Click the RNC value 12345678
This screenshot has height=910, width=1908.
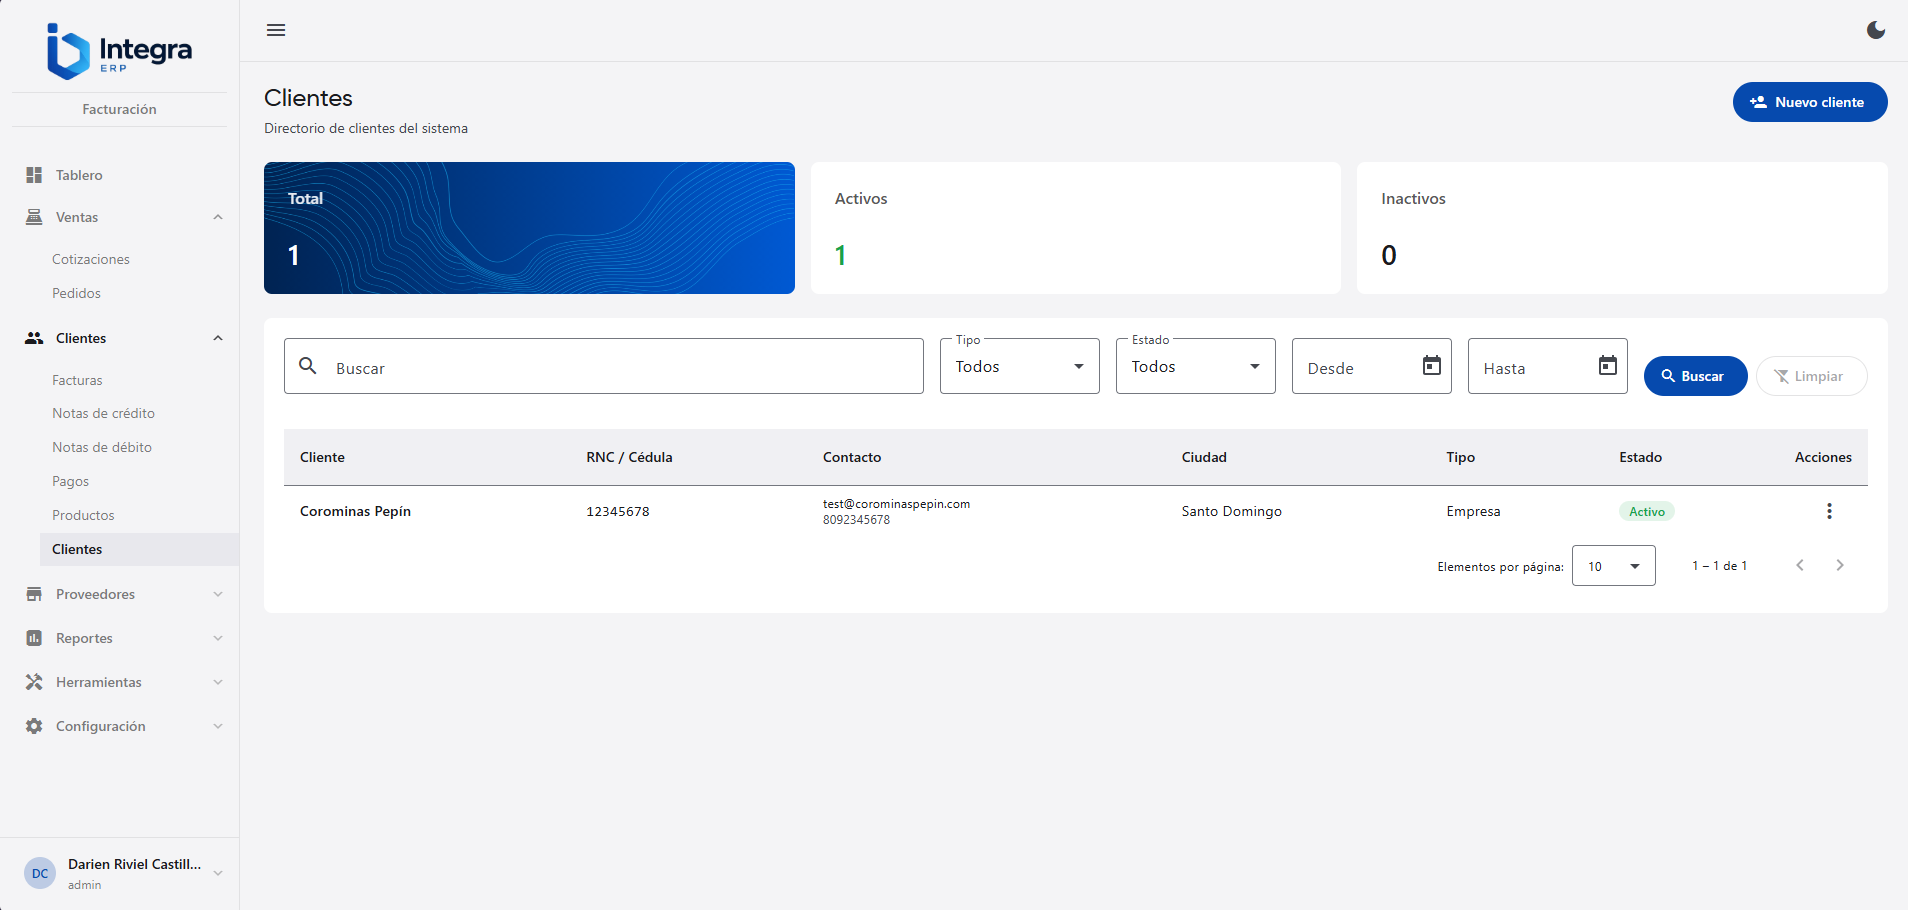click(618, 511)
